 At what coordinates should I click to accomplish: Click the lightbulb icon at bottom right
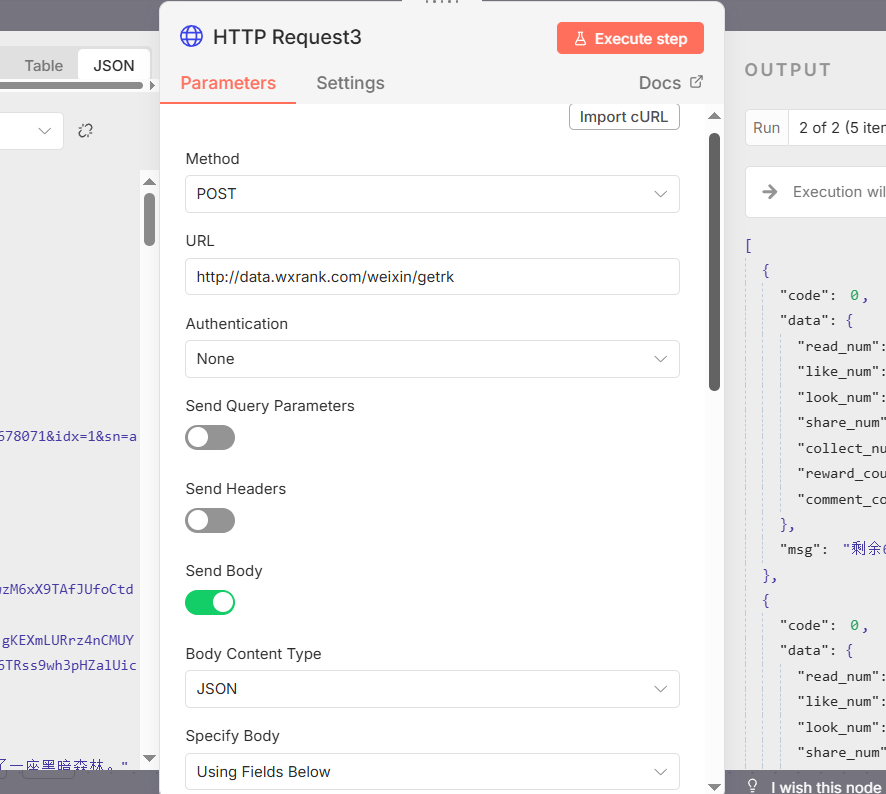(x=753, y=786)
